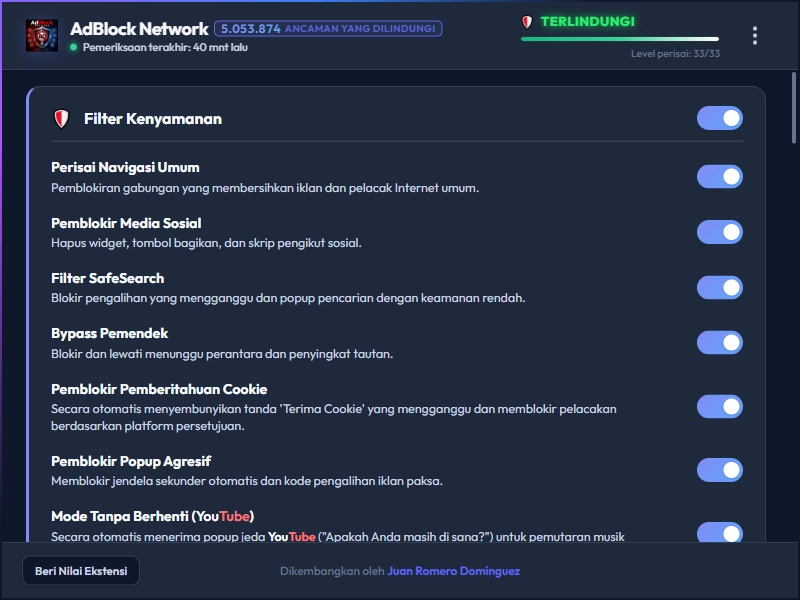Screen dimensions: 800x600
Task: Click the shield icon next to Filter Kenyamanan
Action: [61, 119]
